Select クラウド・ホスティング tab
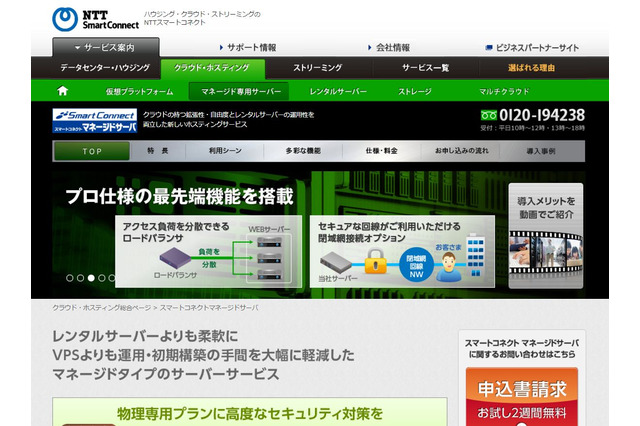This screenshot has height=426, width=640. [x=212, y=68]
